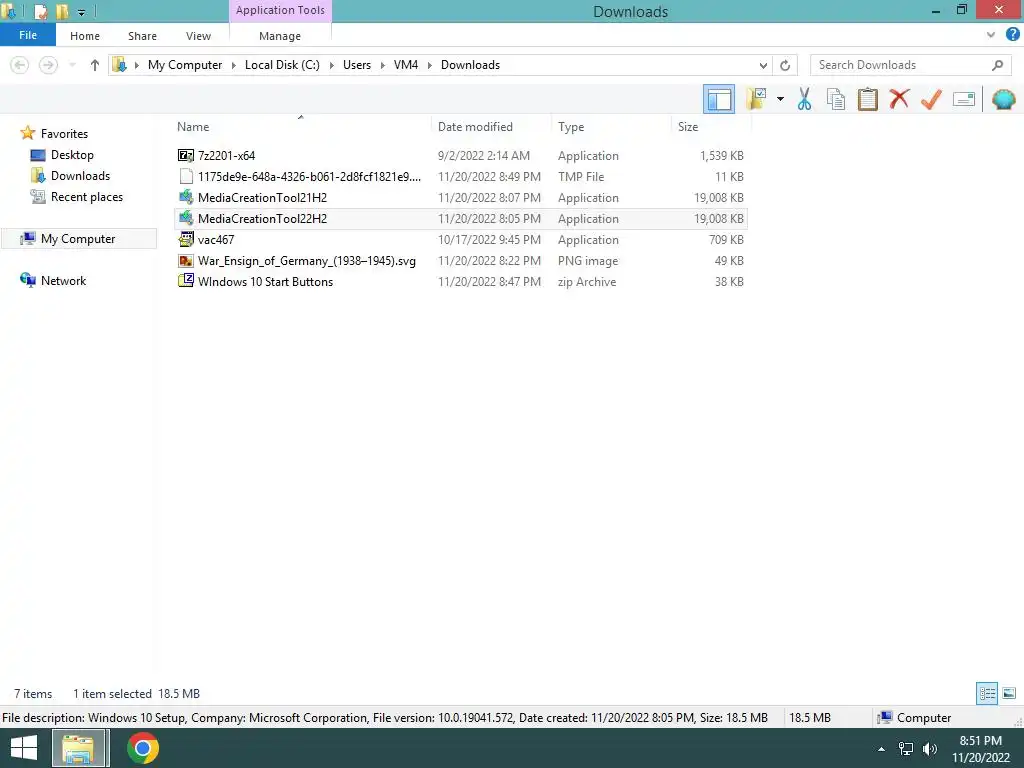Screen dimensions: 1024x768
Task: Click the orange checkmark Properties icon
Action: coord(931,99)
